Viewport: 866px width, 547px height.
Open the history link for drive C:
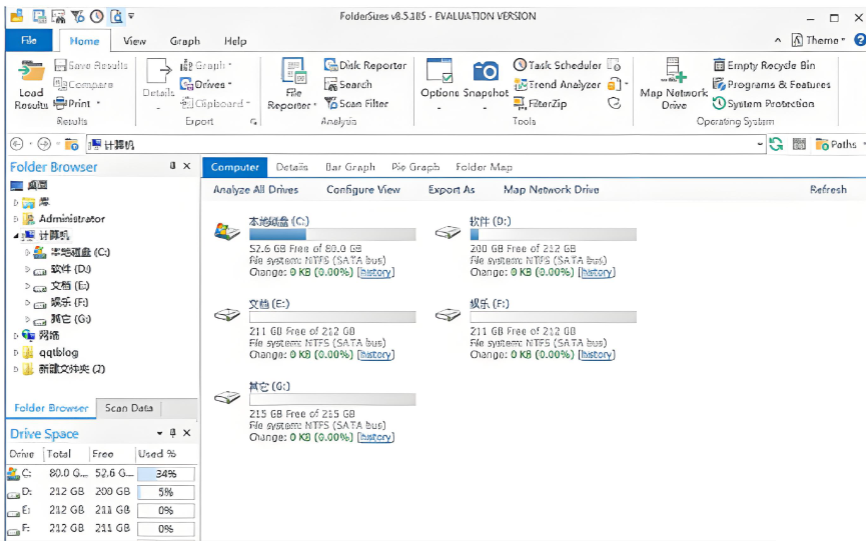click(376, 272)
